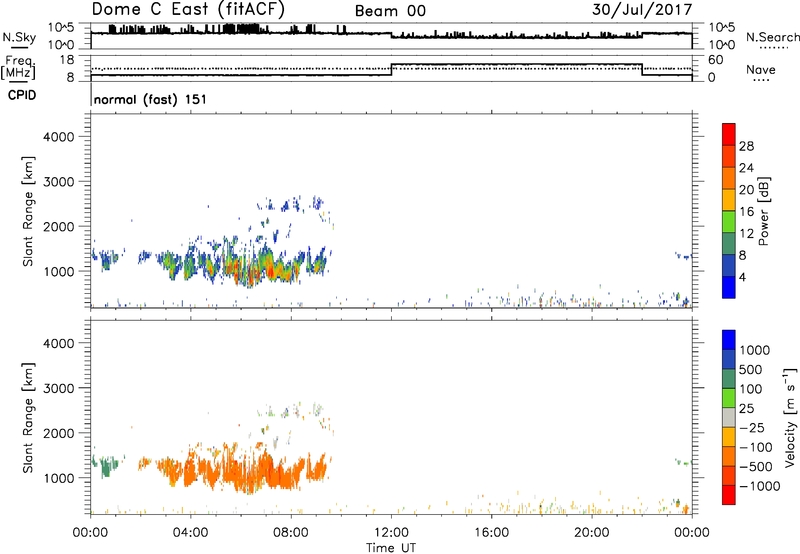Click the "-1000" tick on Velocity colorbar

coord(760,486)
